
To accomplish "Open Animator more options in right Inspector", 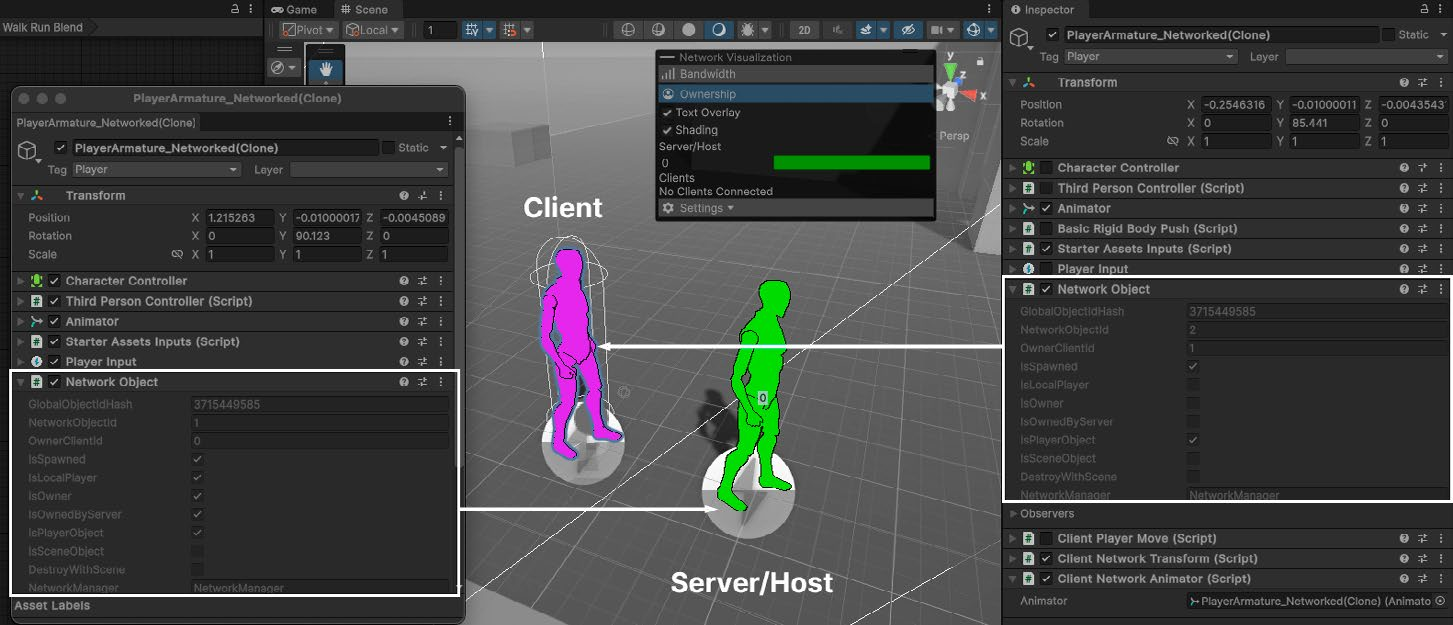I will click(1440, 208).
